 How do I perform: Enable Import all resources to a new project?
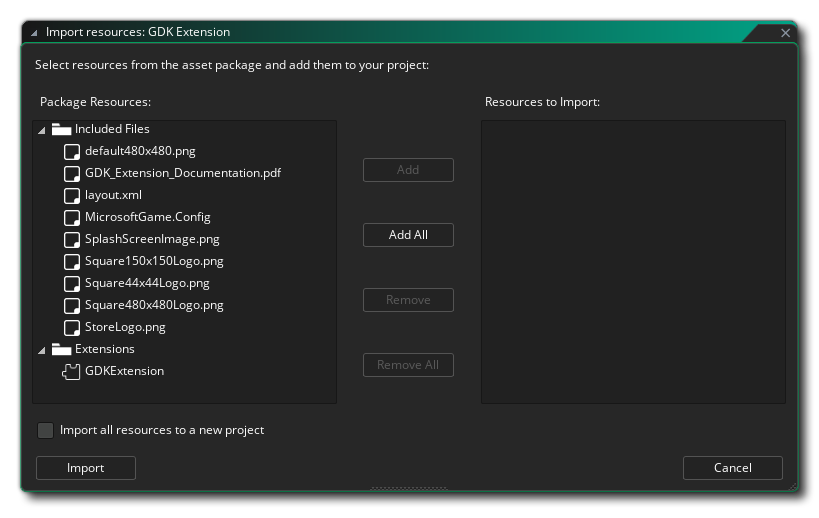[45, 430]
